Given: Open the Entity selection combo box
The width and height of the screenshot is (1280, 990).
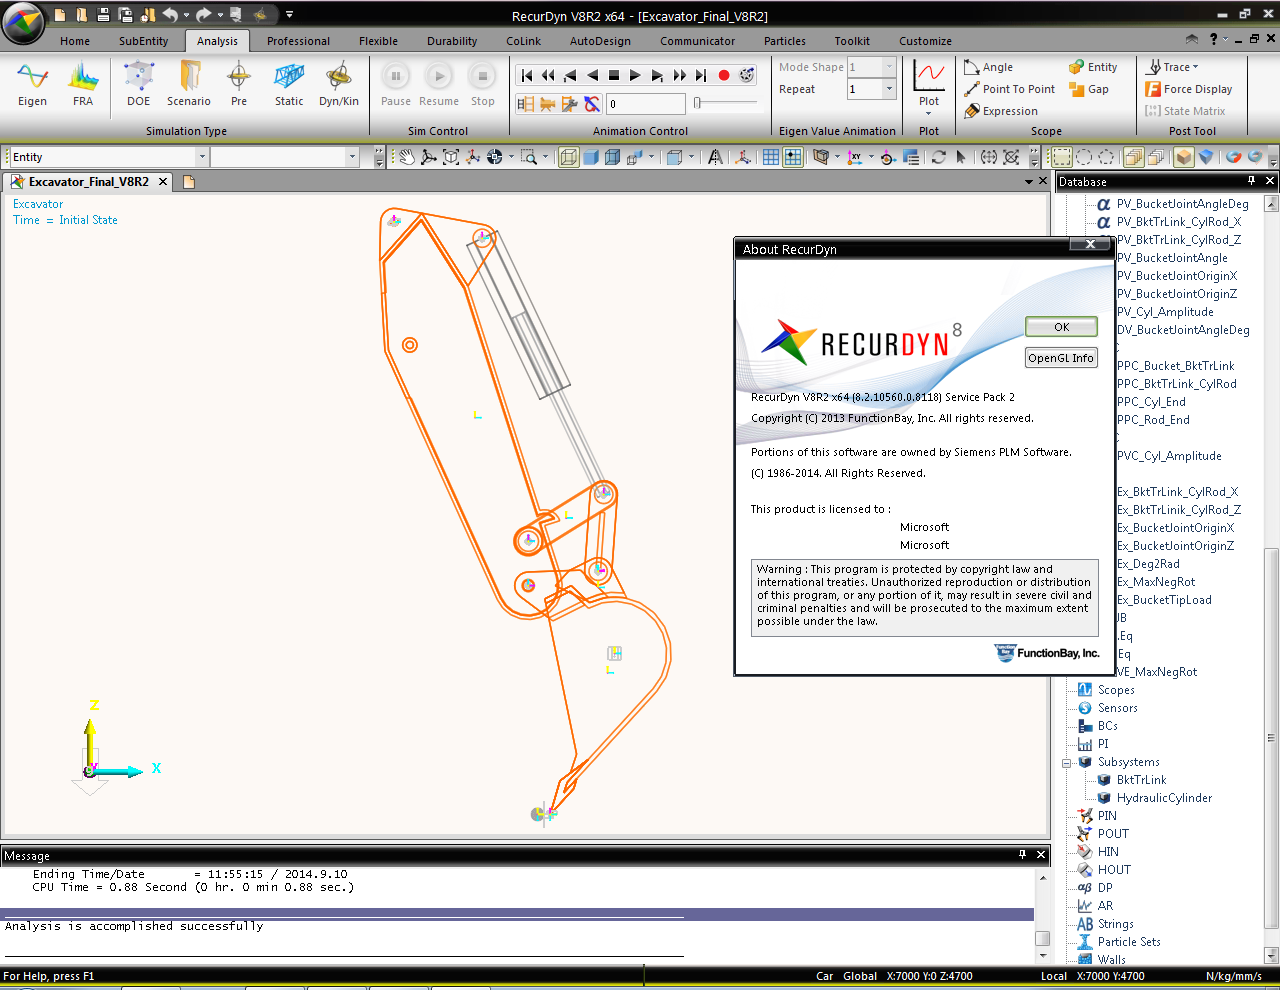Looking at the screenshot, I should pyautogui.click(x=108, y=157).
